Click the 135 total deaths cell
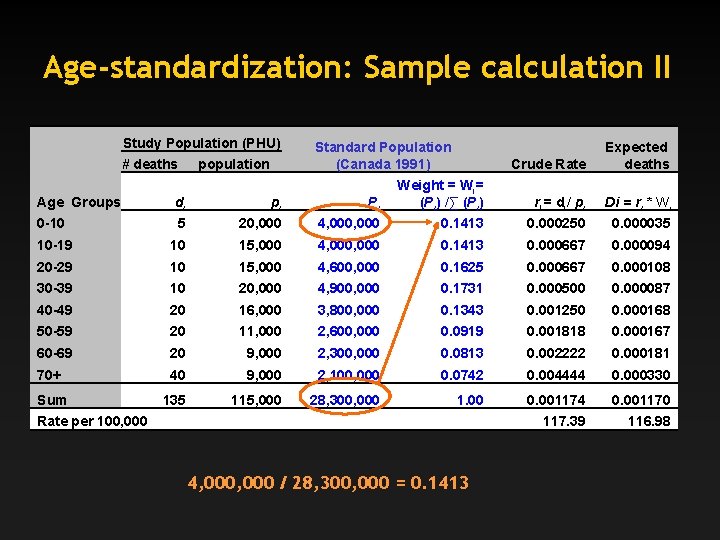 coord(174,400)
